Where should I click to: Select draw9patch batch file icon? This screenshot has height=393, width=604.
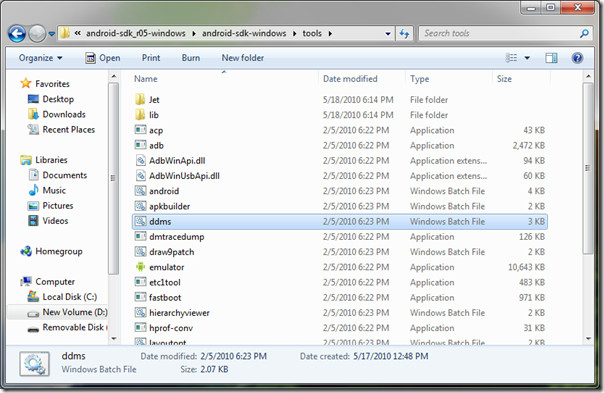[x=140, y=252]
